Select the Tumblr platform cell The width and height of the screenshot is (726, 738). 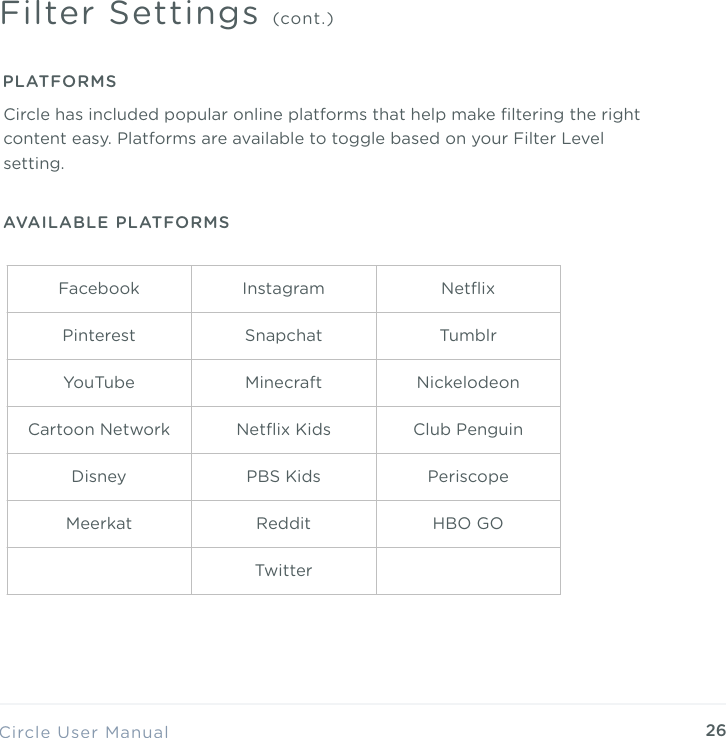click(x=468, y=336)
